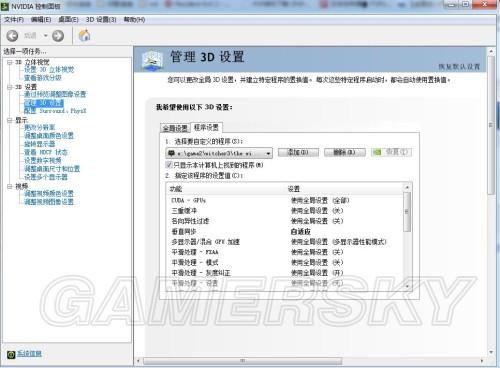Viewport: 500px width, 368px height.
Task: Select the 平滑处理 - 模式 row
Action: click(285, 262)
